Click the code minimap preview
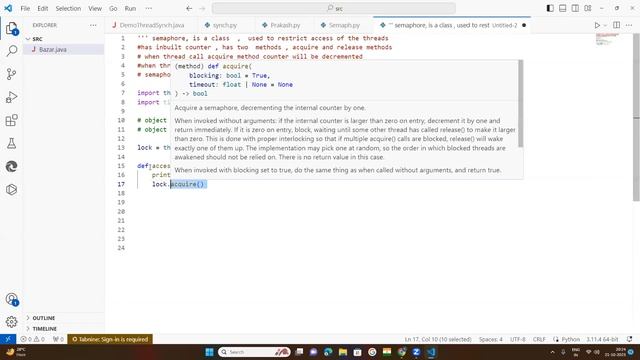 [x=607, y=39]
